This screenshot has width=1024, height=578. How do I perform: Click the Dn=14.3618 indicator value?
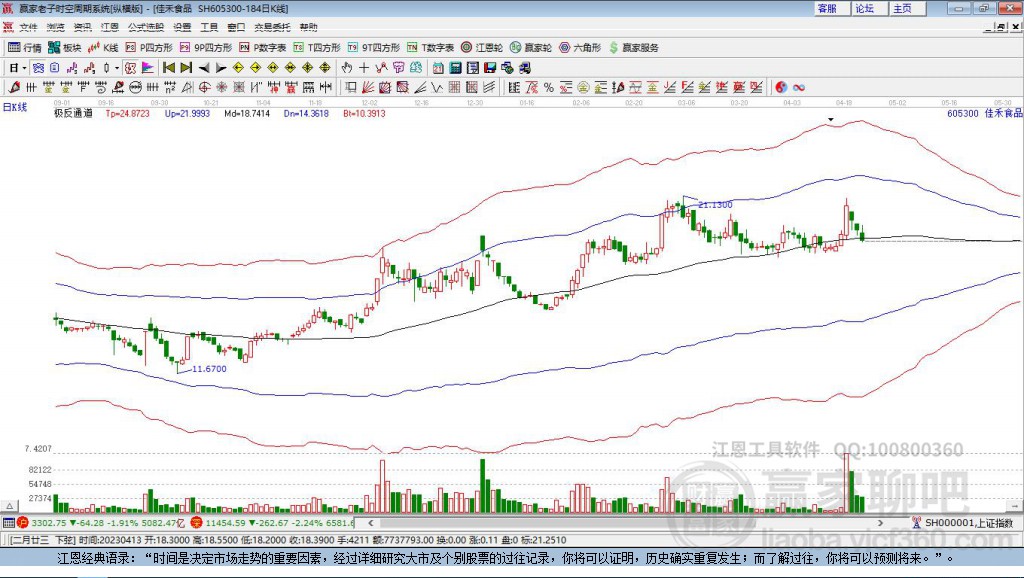point(306,113)
